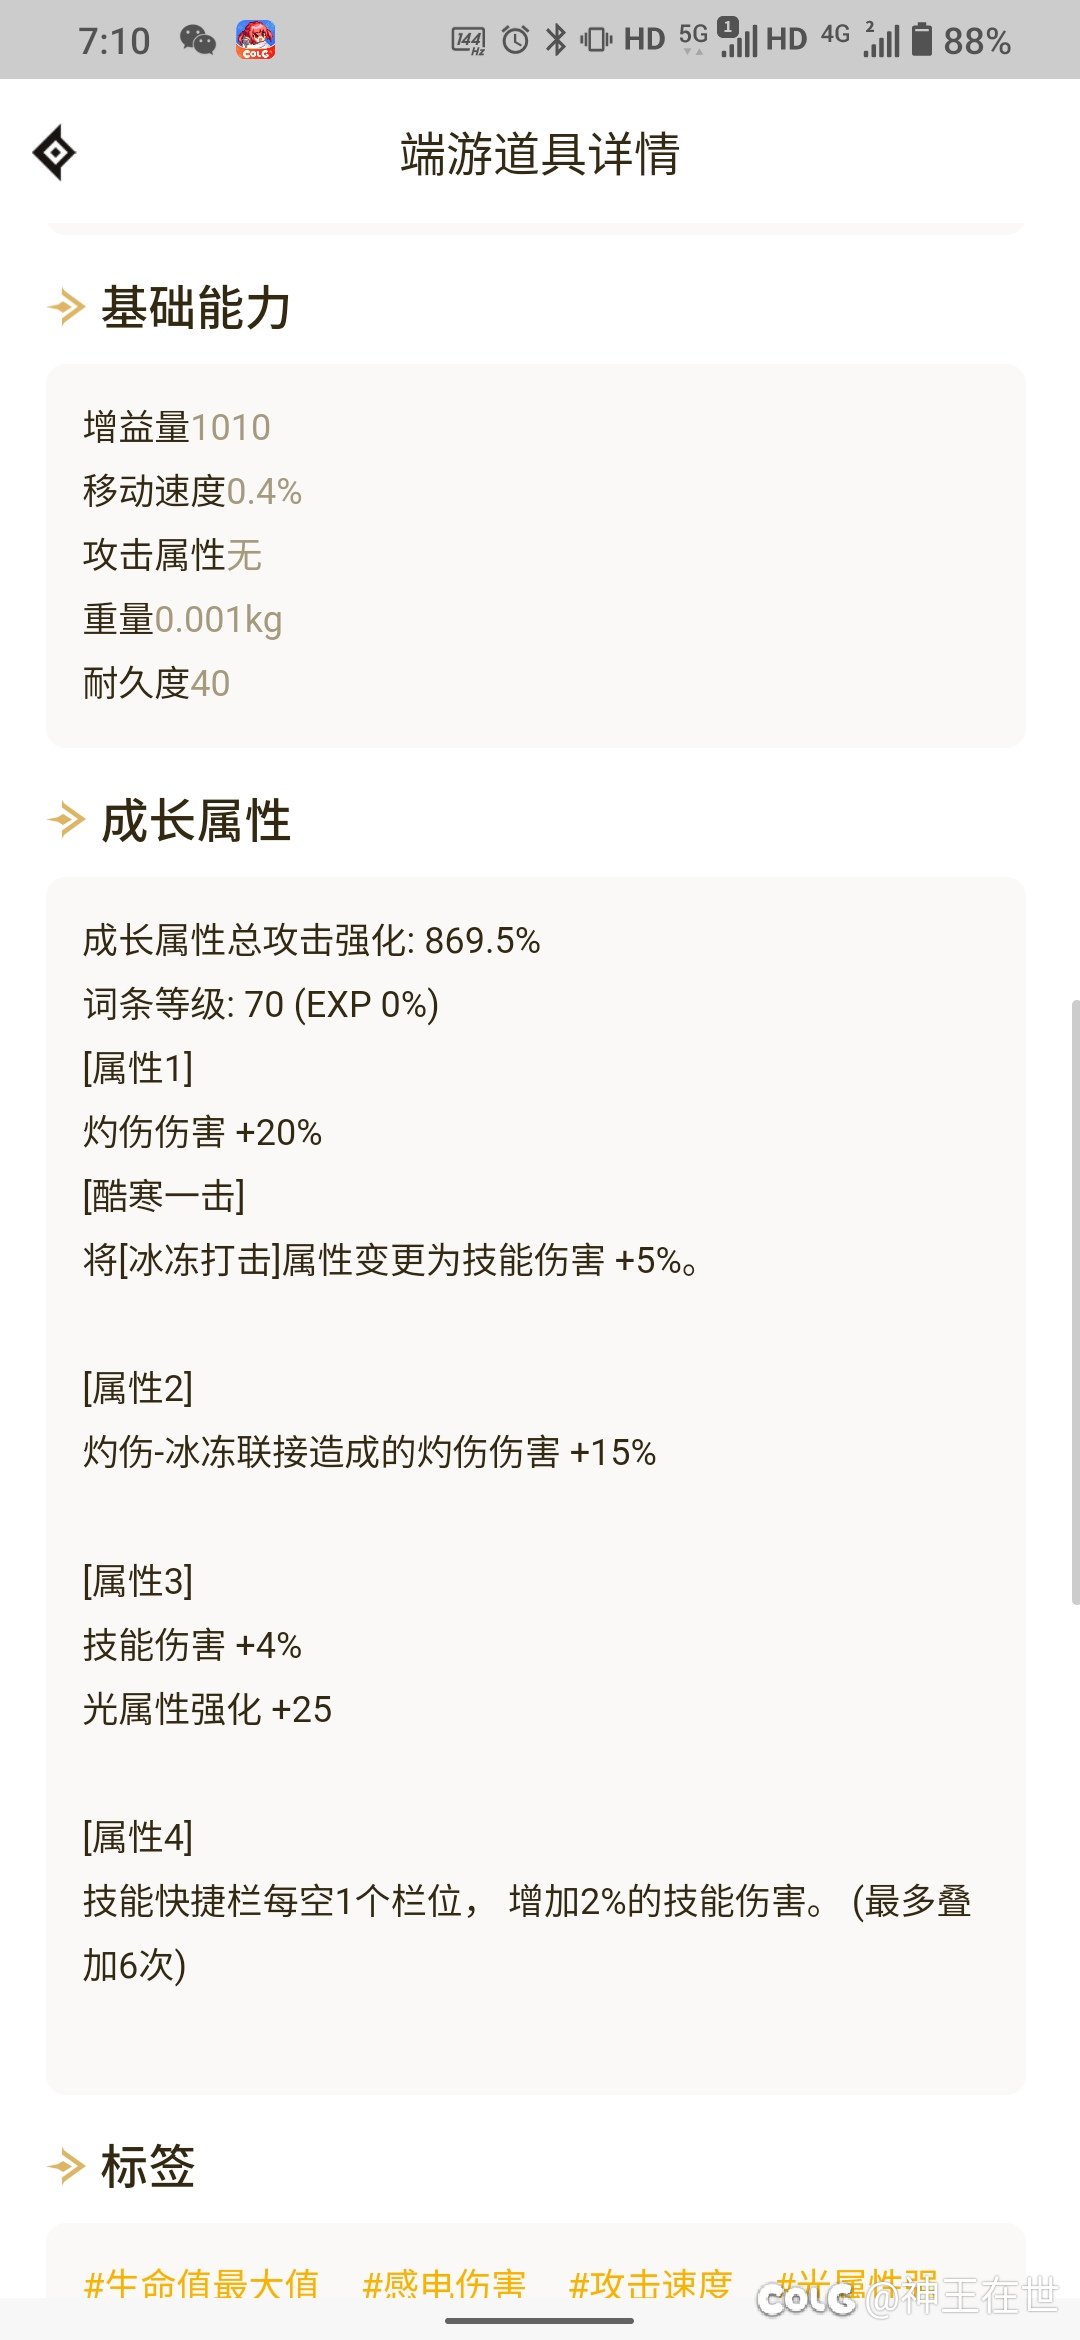1080x2340 pixels.
Task: Open the #光属性强 tag
Action: 857,2283
